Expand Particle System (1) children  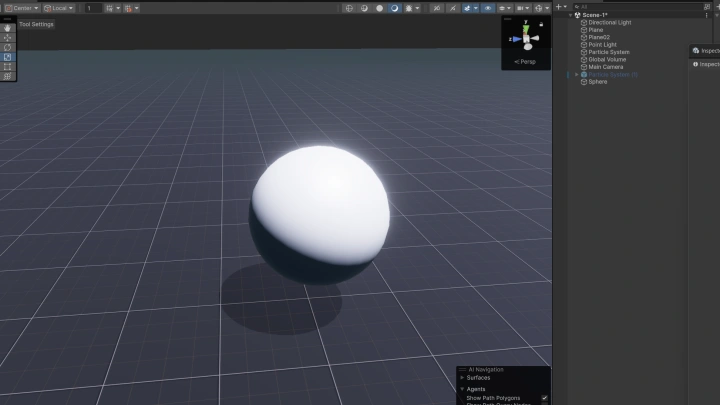[x=576, y=74]
